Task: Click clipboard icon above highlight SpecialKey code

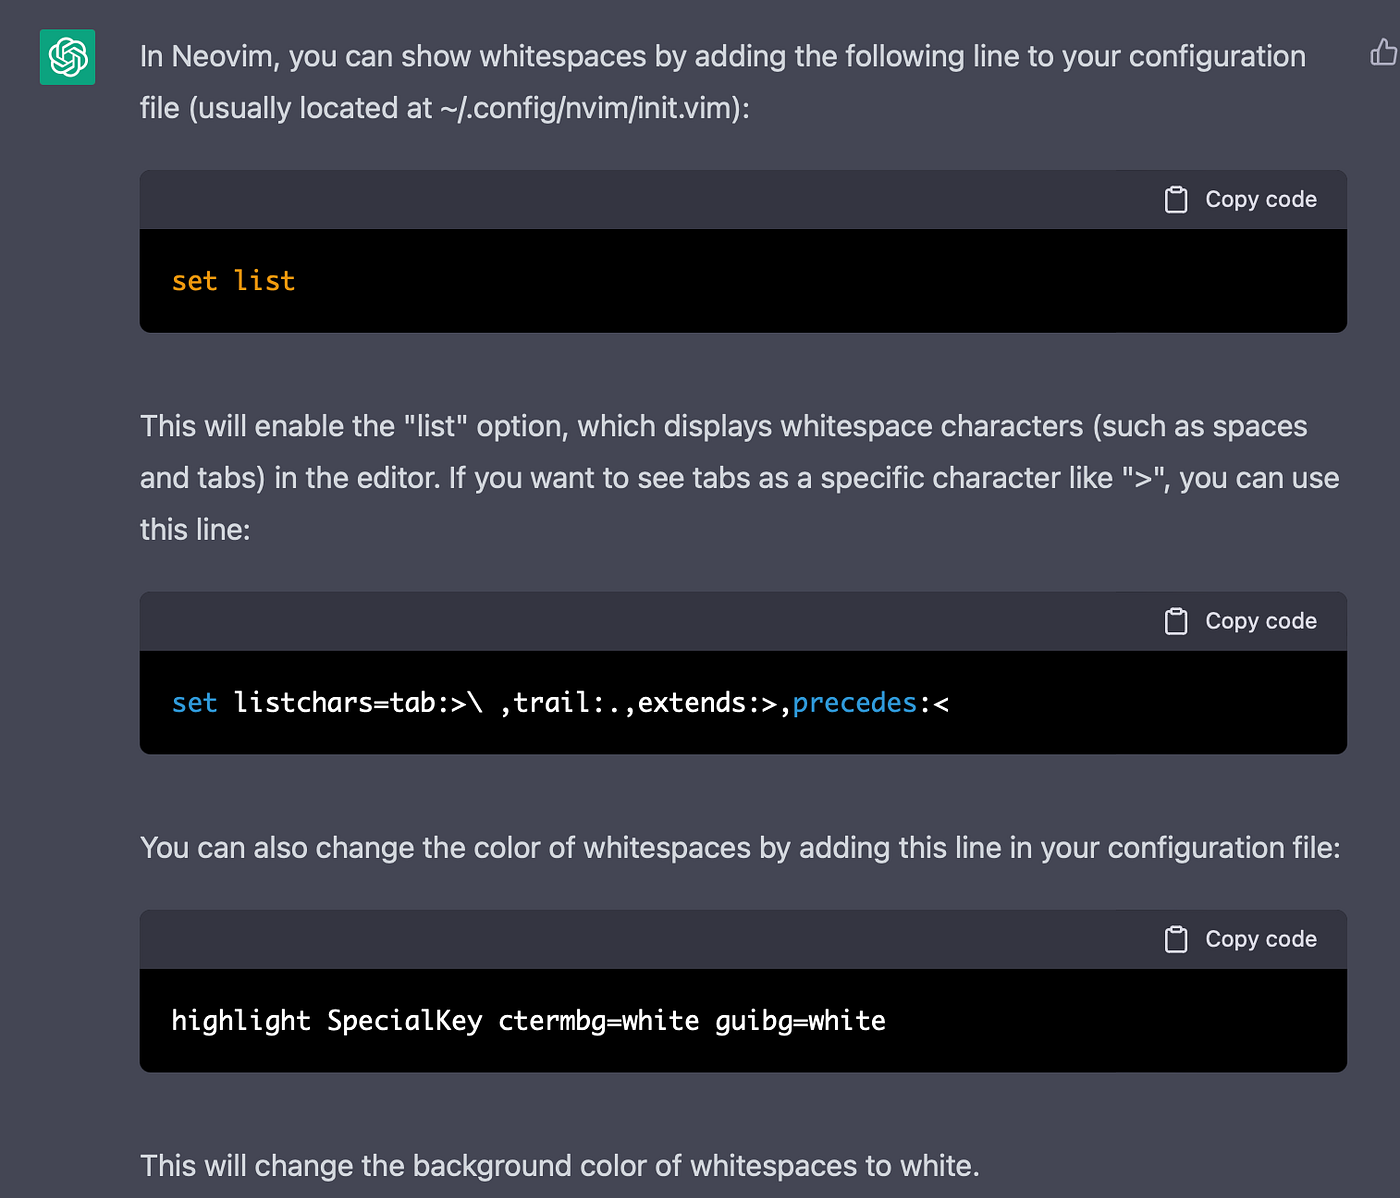Action: tap(1176, 940)
